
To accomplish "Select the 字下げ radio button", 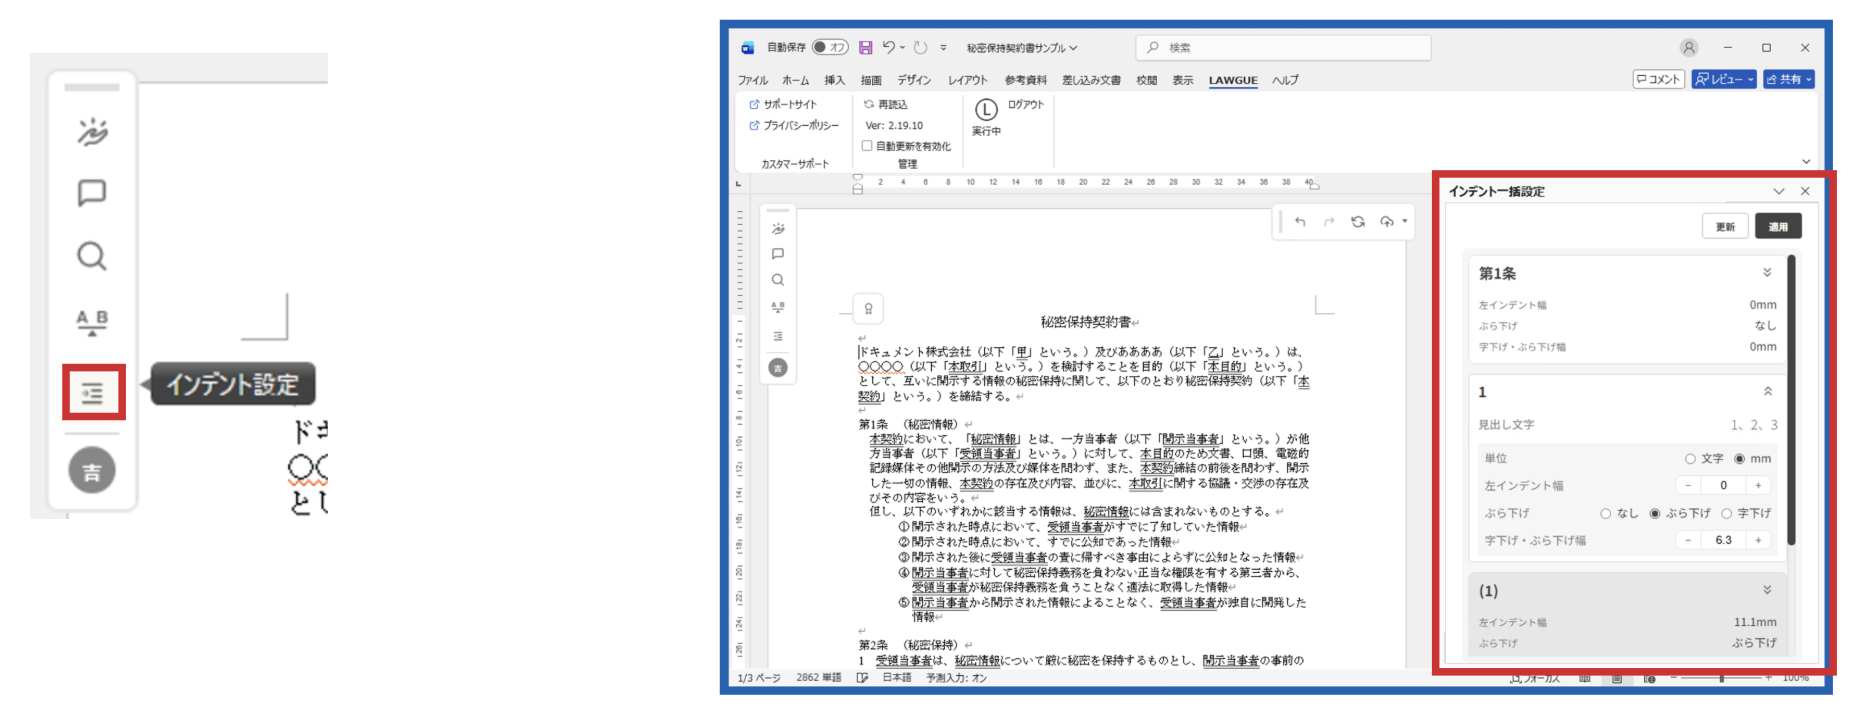I will coord(1726,513).
